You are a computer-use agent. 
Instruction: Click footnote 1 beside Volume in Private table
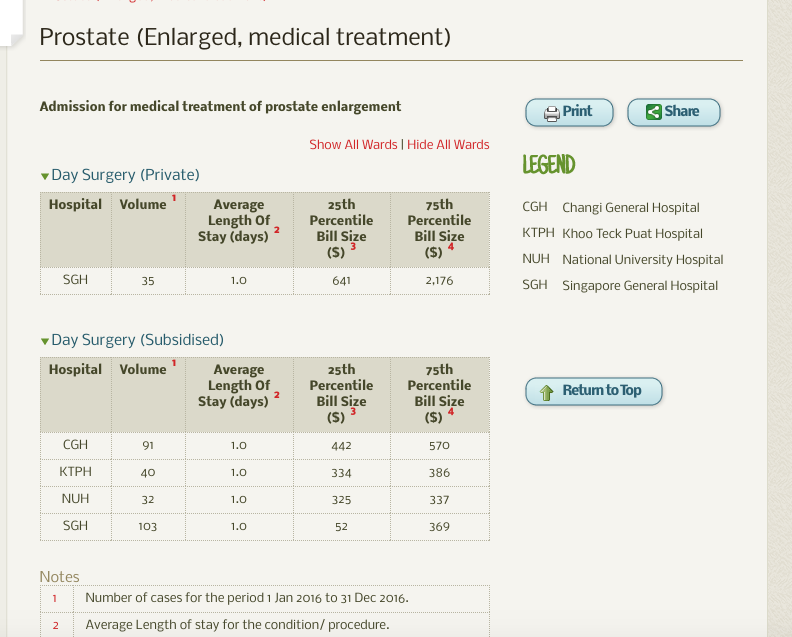(x=173, y=198)
